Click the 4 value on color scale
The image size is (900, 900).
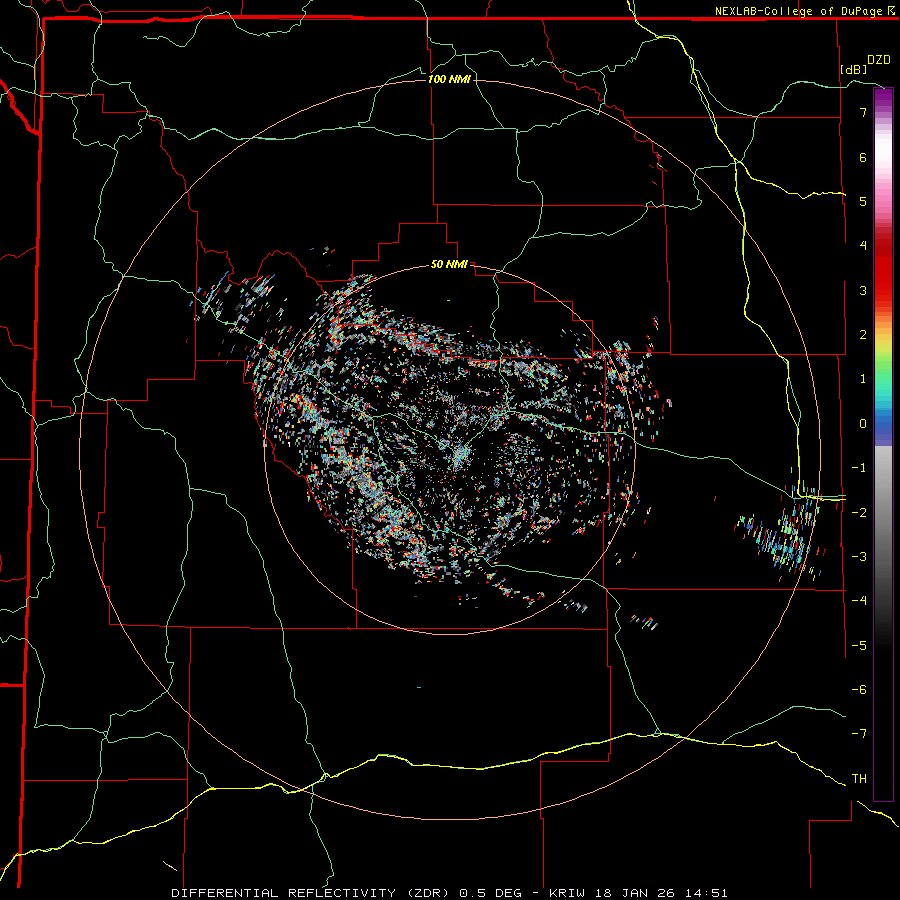click(863, 246)
